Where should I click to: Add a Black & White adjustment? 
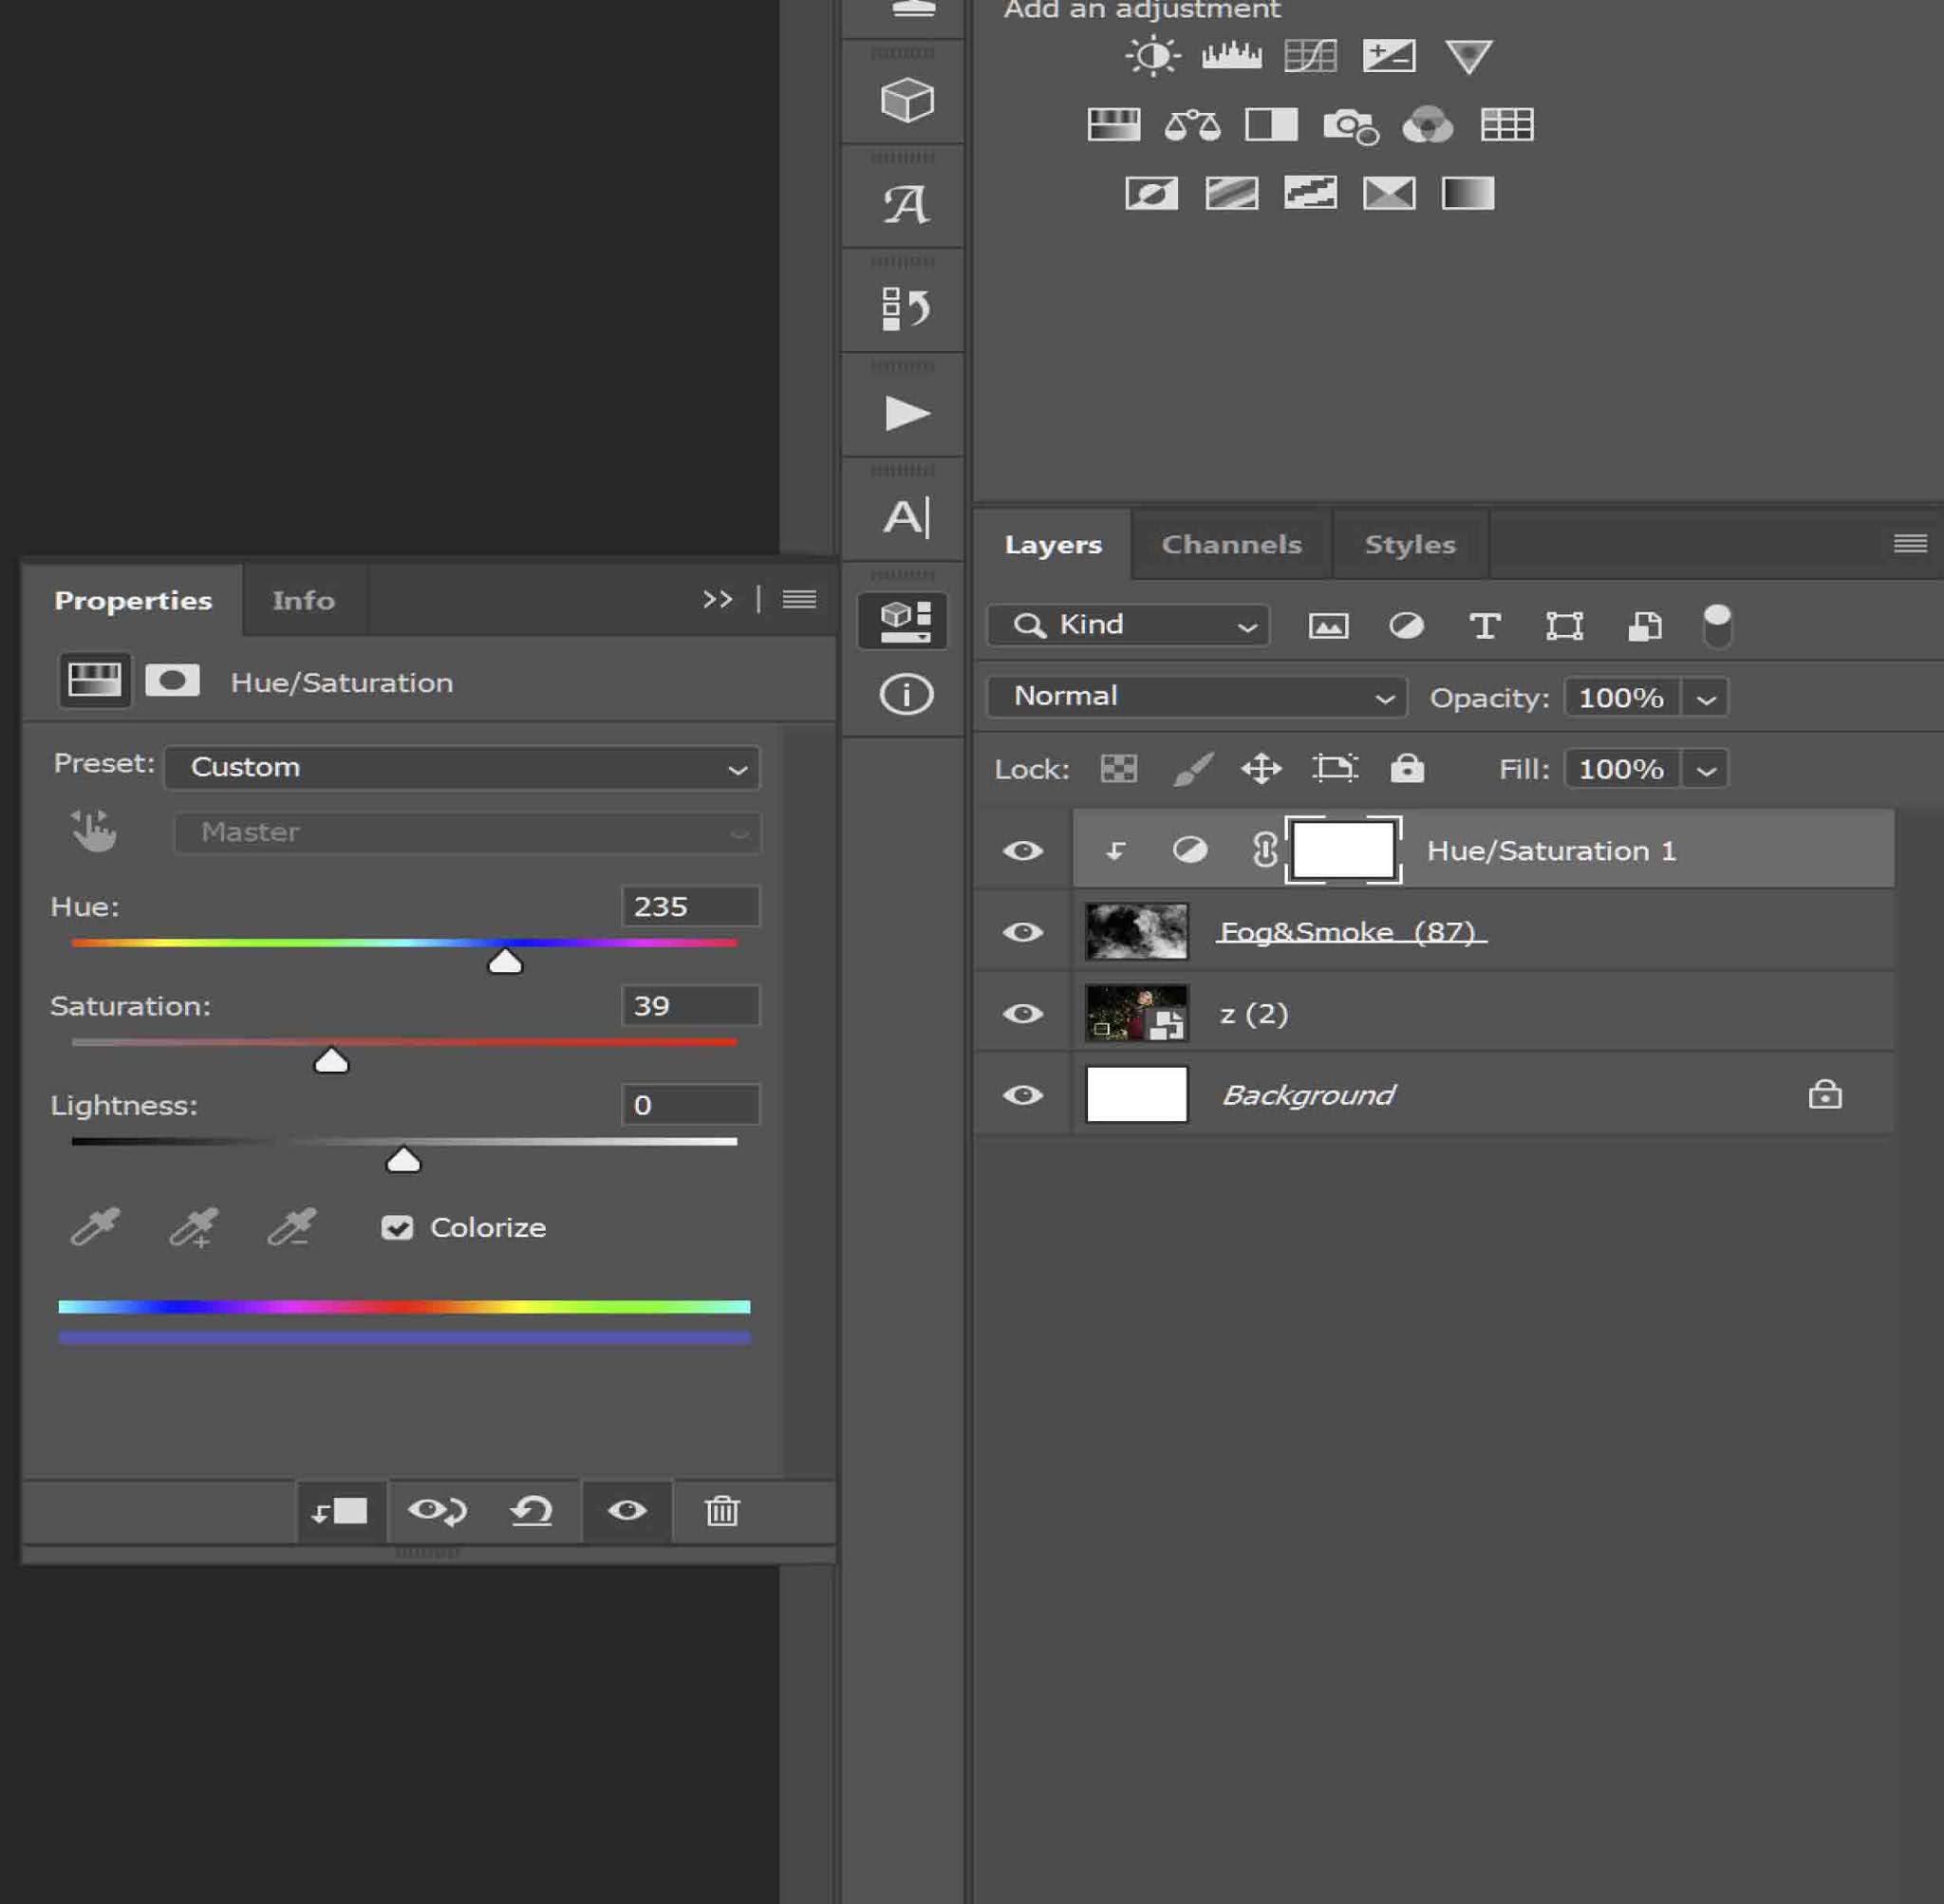click(x=1271, y=125)
